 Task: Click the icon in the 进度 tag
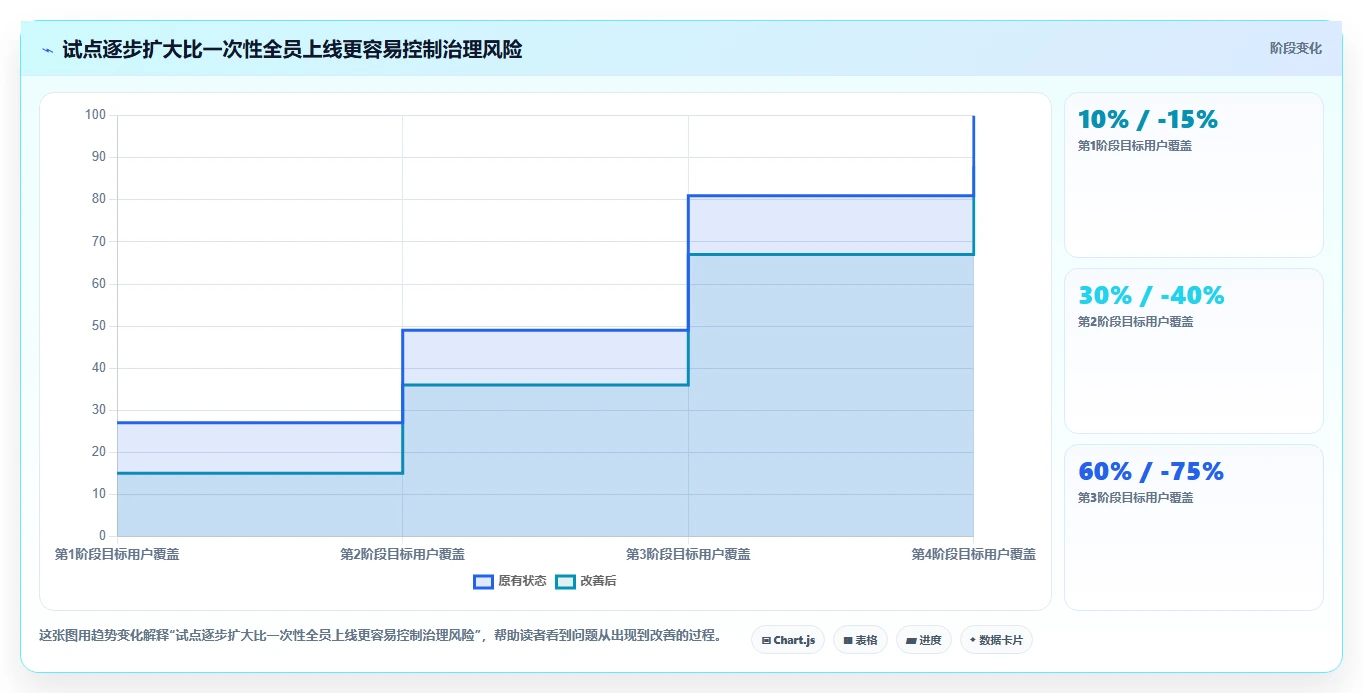coord(911,640)
